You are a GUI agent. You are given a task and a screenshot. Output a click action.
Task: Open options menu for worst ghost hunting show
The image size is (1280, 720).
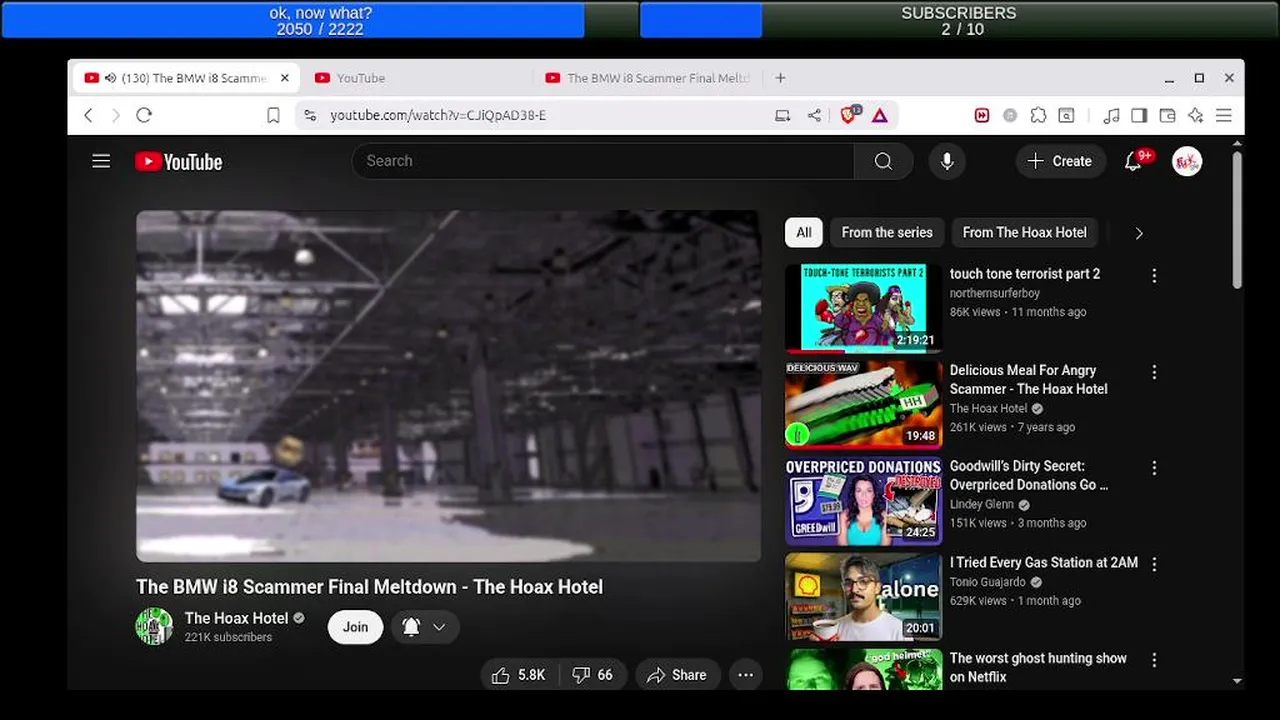click(x=1154, y=660)
